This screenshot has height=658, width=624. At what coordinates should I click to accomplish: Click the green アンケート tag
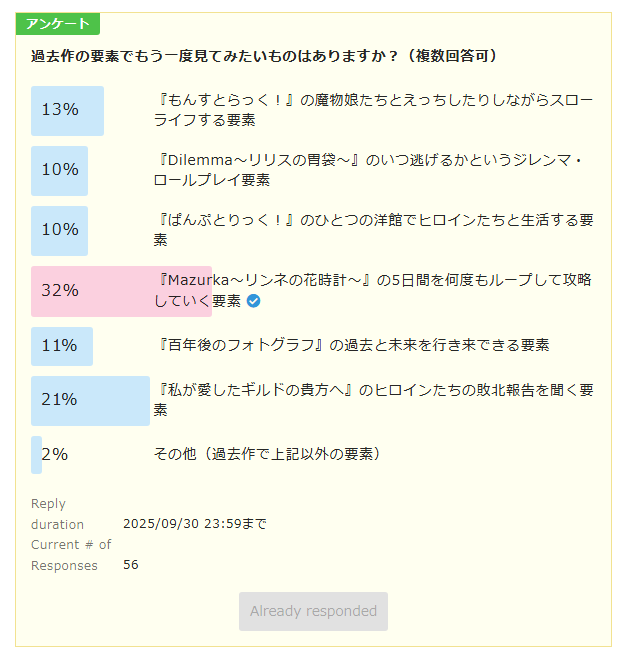(x=58, y=24)
